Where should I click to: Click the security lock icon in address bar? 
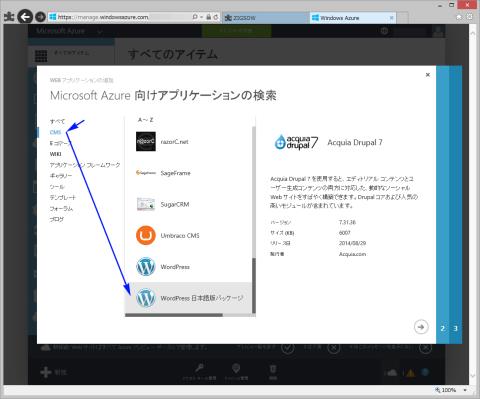(208, 17)
